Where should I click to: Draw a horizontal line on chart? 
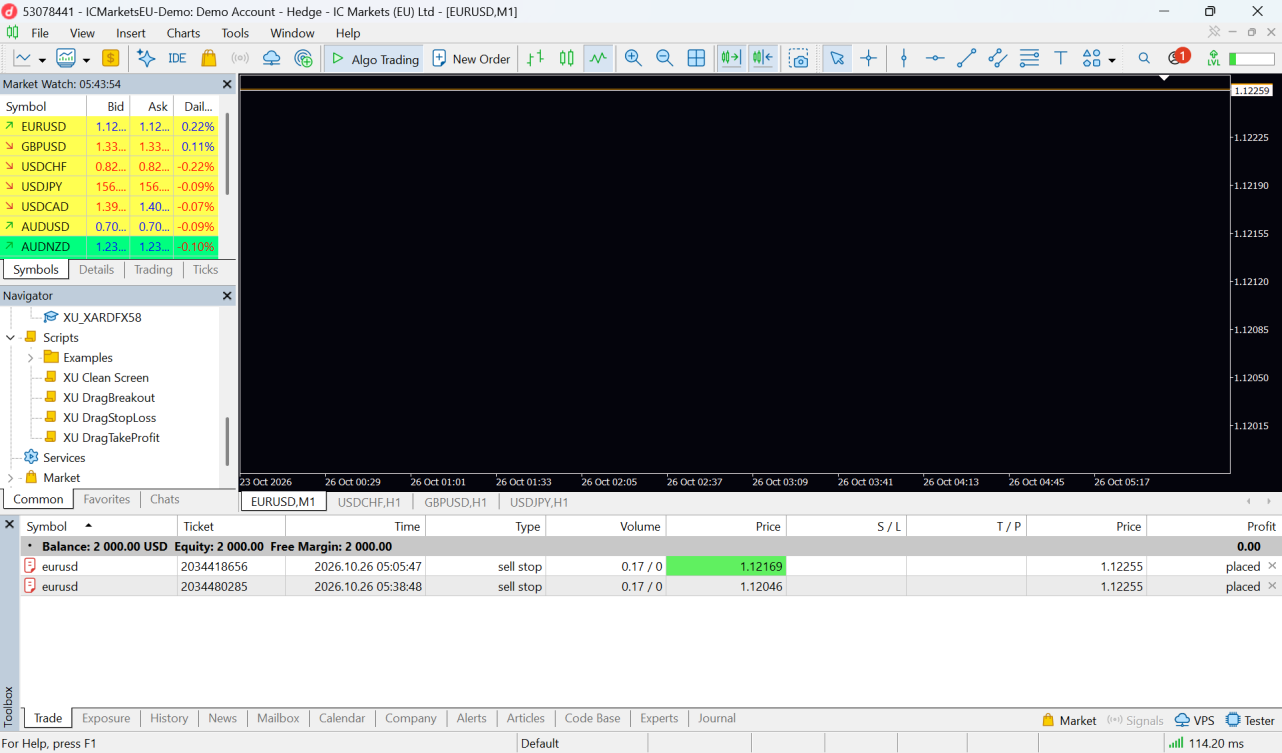pyautogui.click(x=935, y=59)
